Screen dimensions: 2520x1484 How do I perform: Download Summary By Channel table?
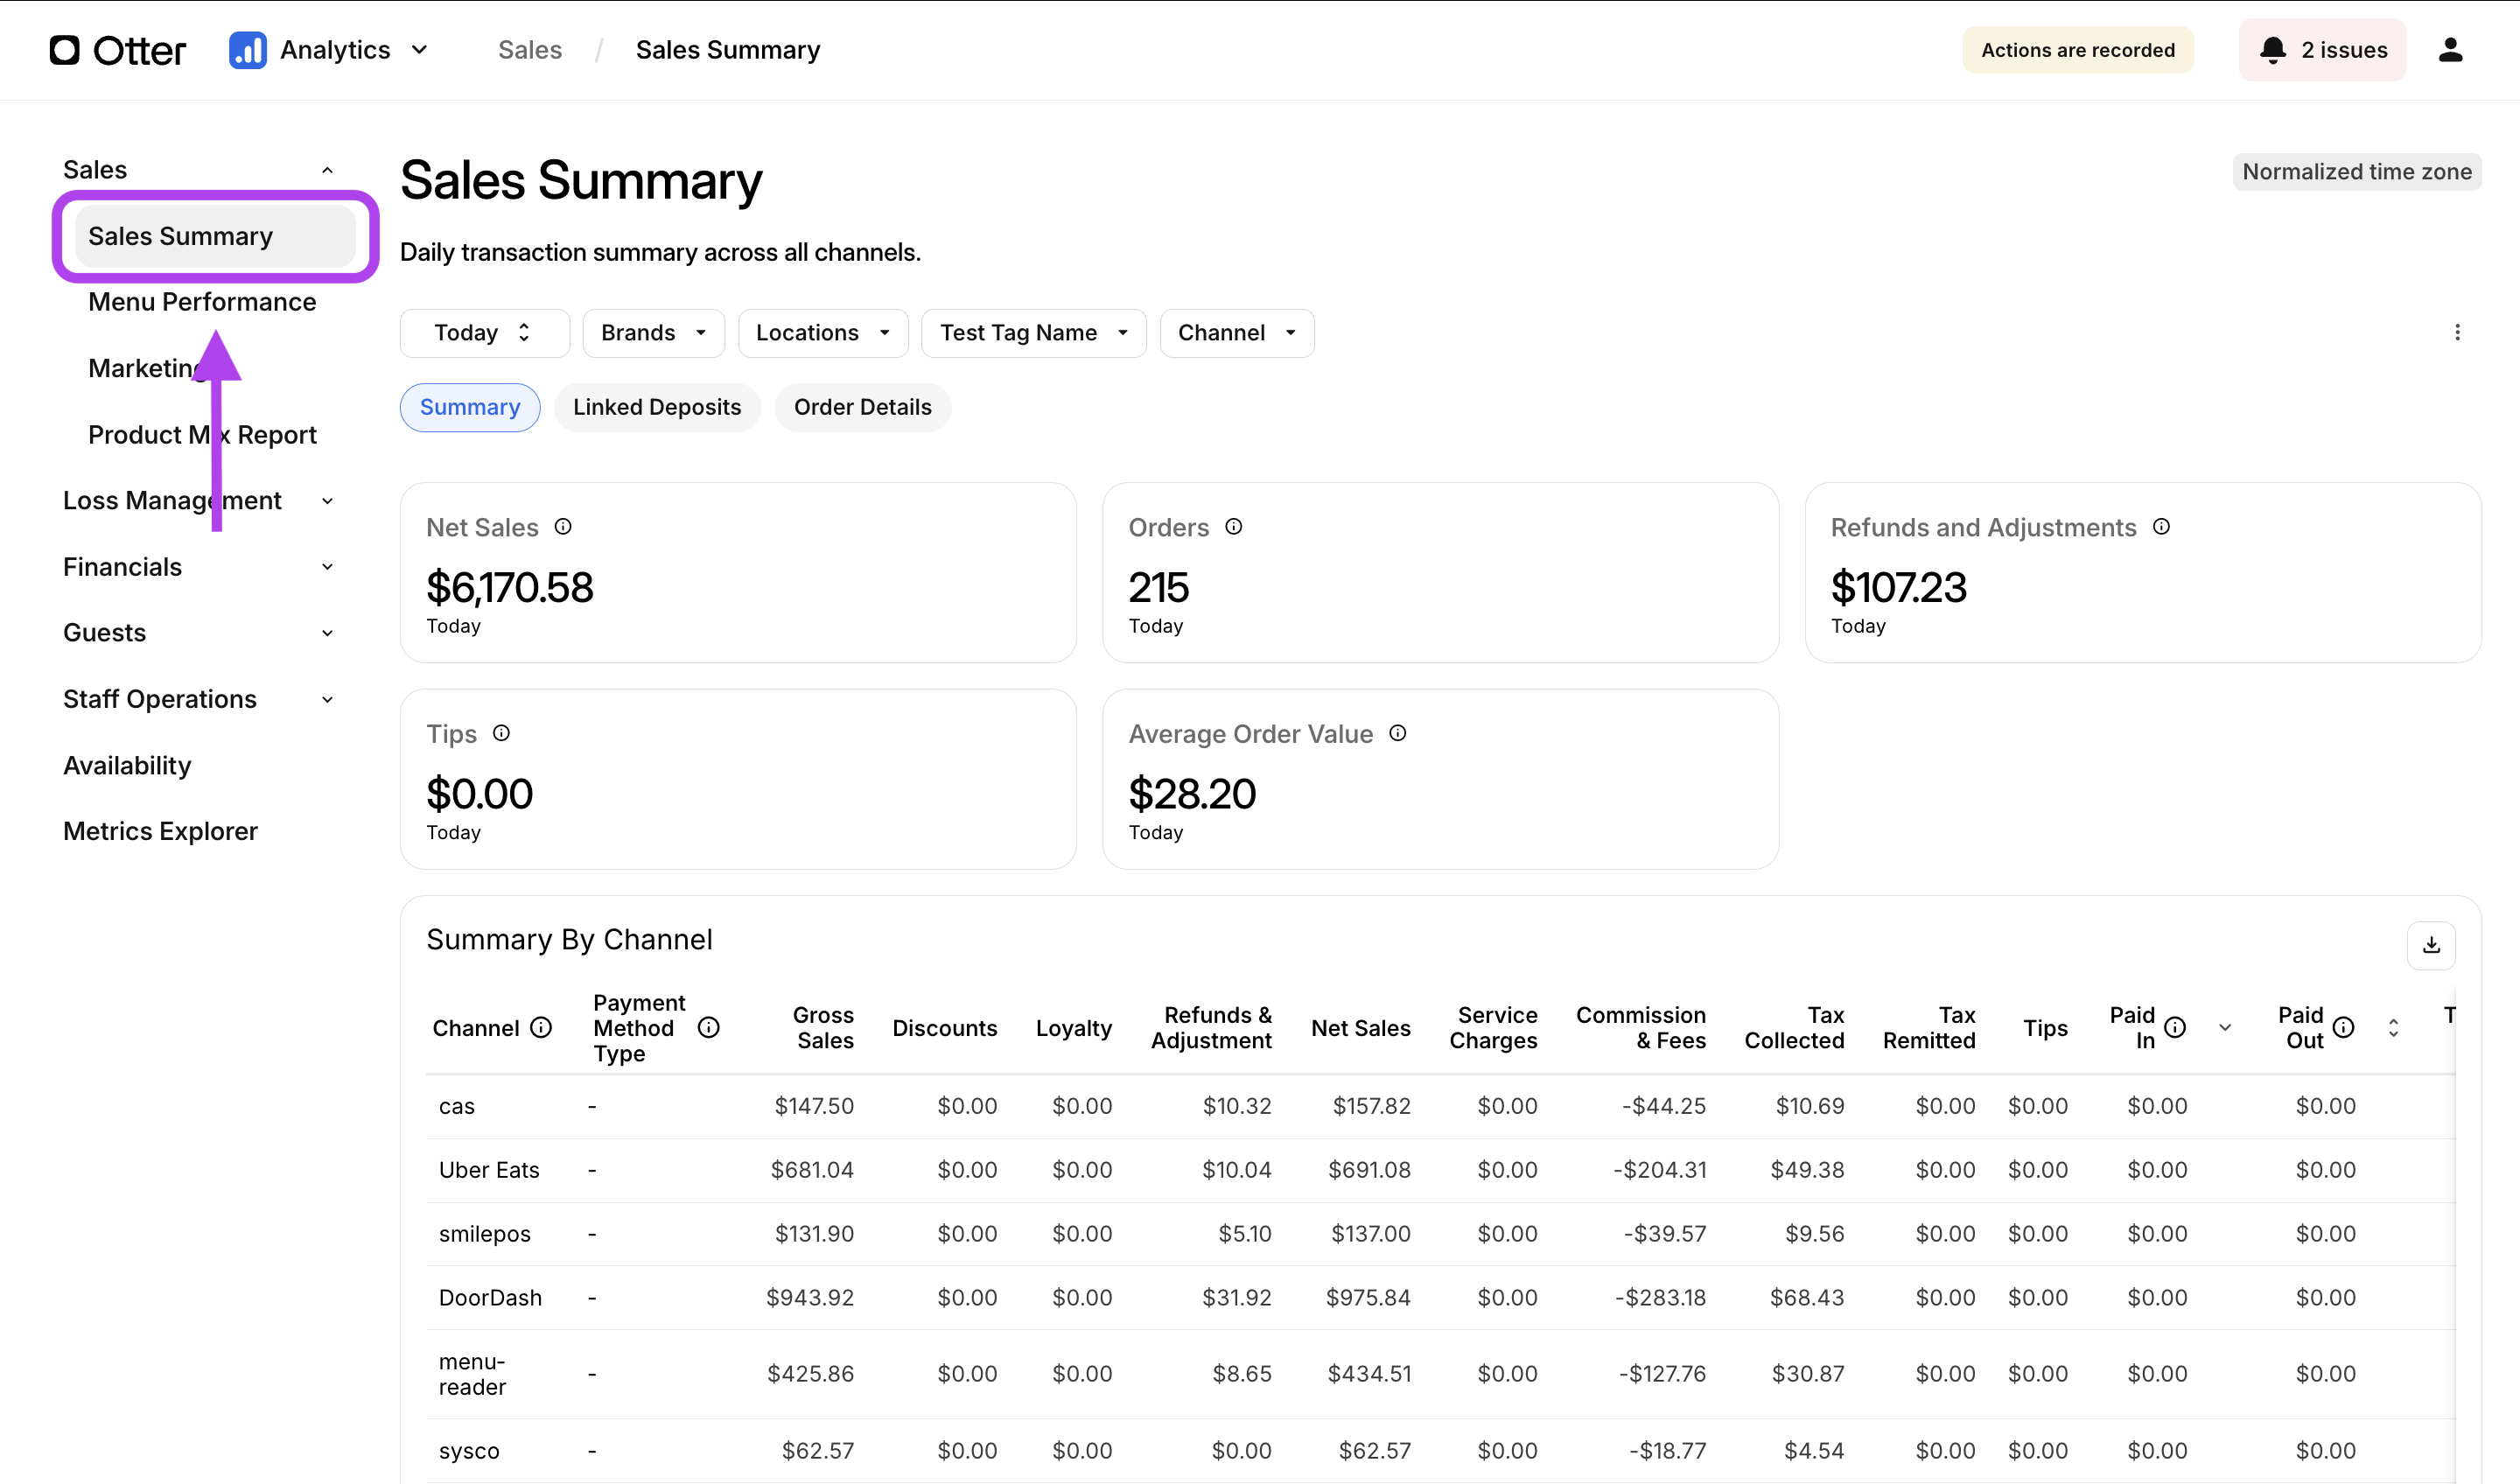point(2431,945)
